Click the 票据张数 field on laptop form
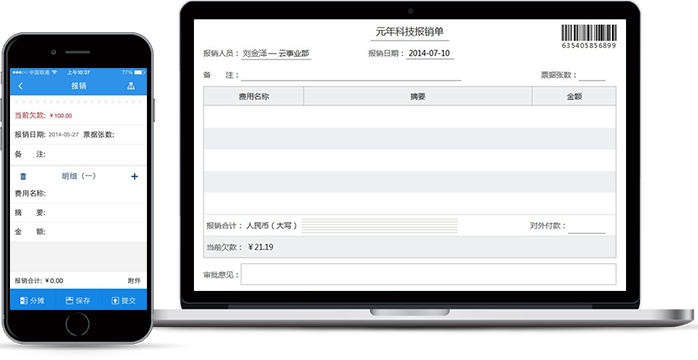 coord(592,76)
